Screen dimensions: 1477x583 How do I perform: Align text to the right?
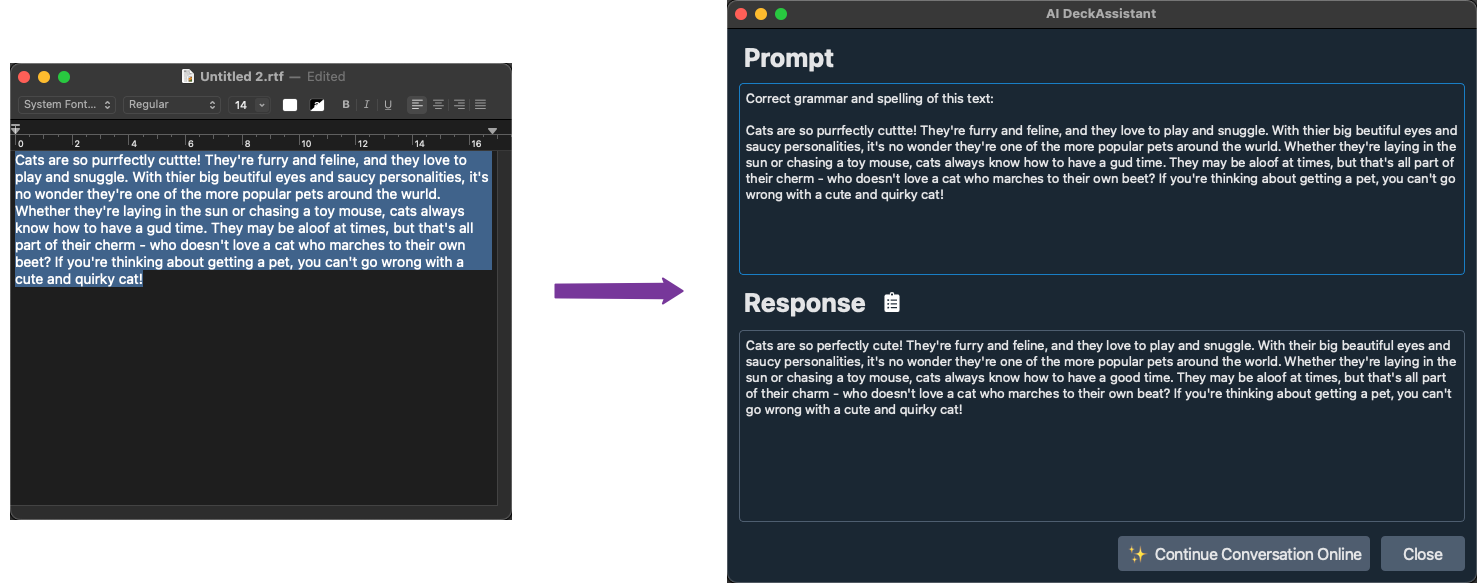(459, 105)
